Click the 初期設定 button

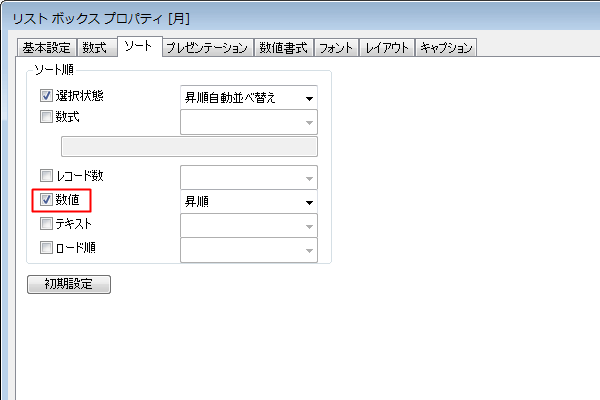point(68,284)
